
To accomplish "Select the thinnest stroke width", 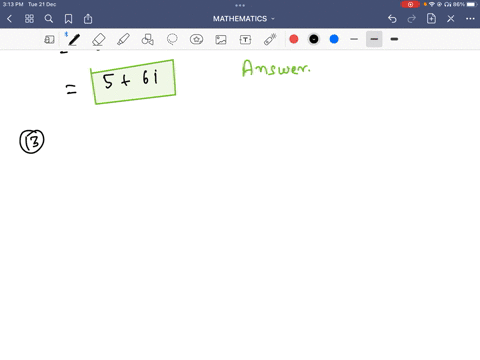I will [354, 39].
